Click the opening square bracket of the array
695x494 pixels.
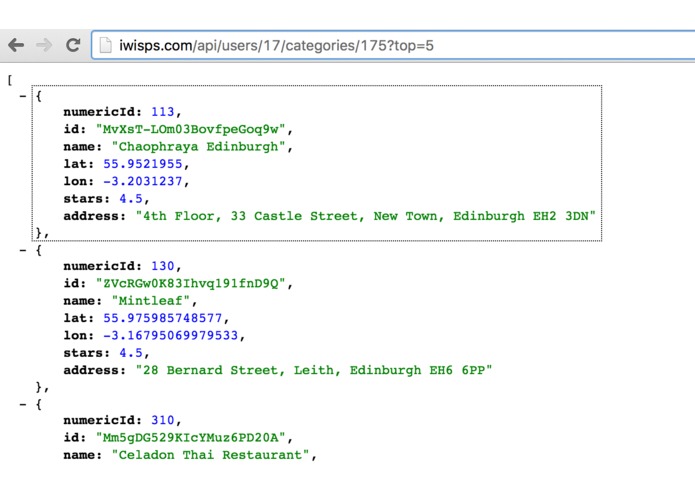[x=9, y=80]
